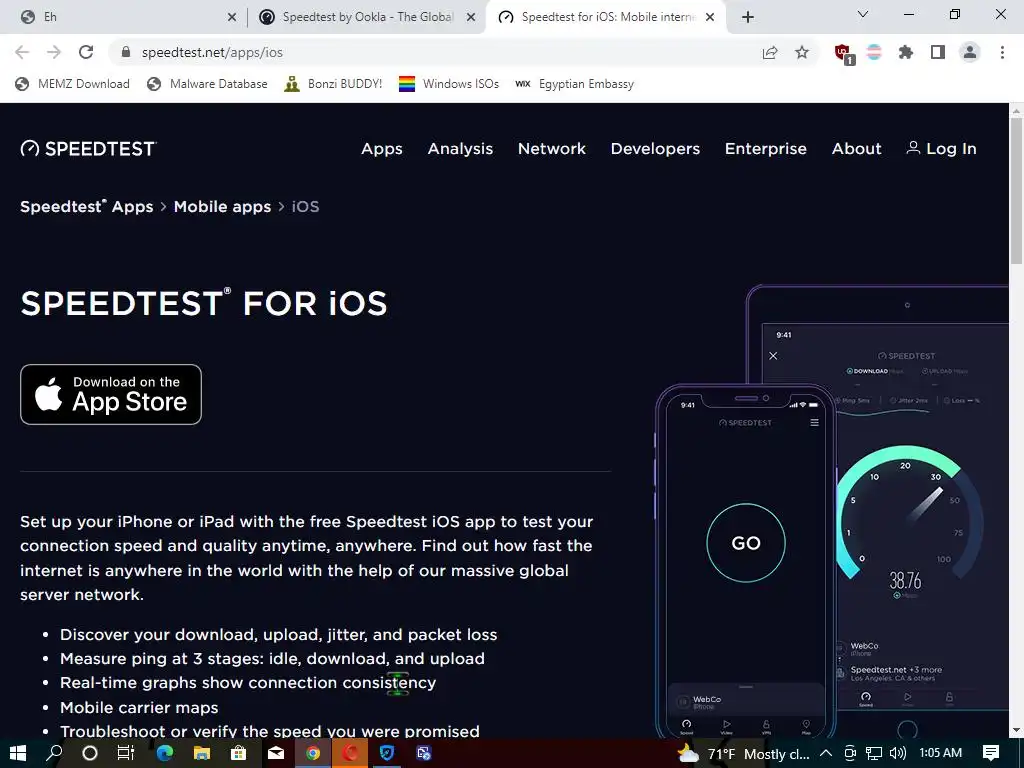Screen dimensions: 1024x768
Task: Open the red Opera icon on taskbar
Action: 350,753
